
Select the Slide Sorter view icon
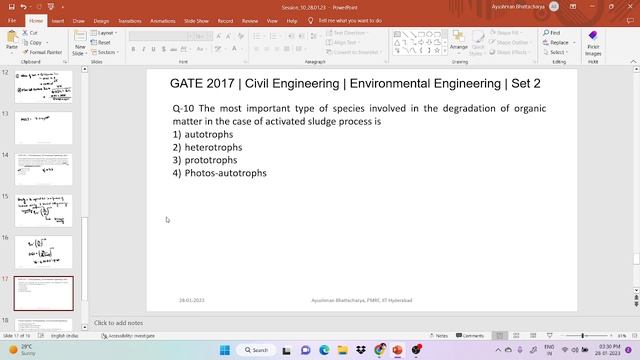click(516, 336)
